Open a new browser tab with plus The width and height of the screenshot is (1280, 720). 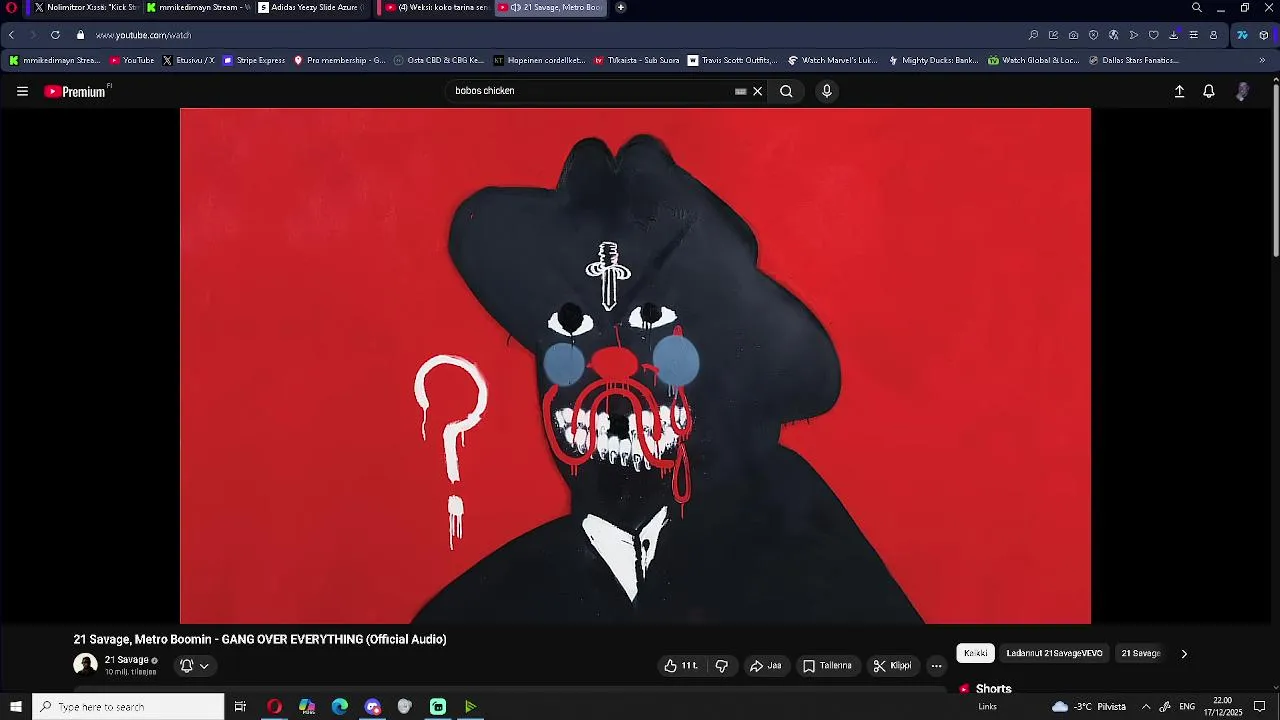[x=621, y=7]
